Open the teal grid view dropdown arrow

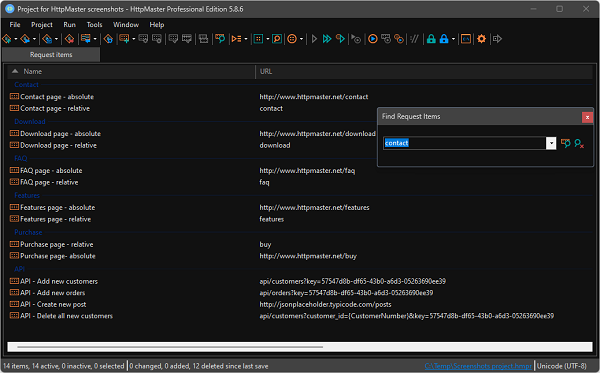click(267, 39)
